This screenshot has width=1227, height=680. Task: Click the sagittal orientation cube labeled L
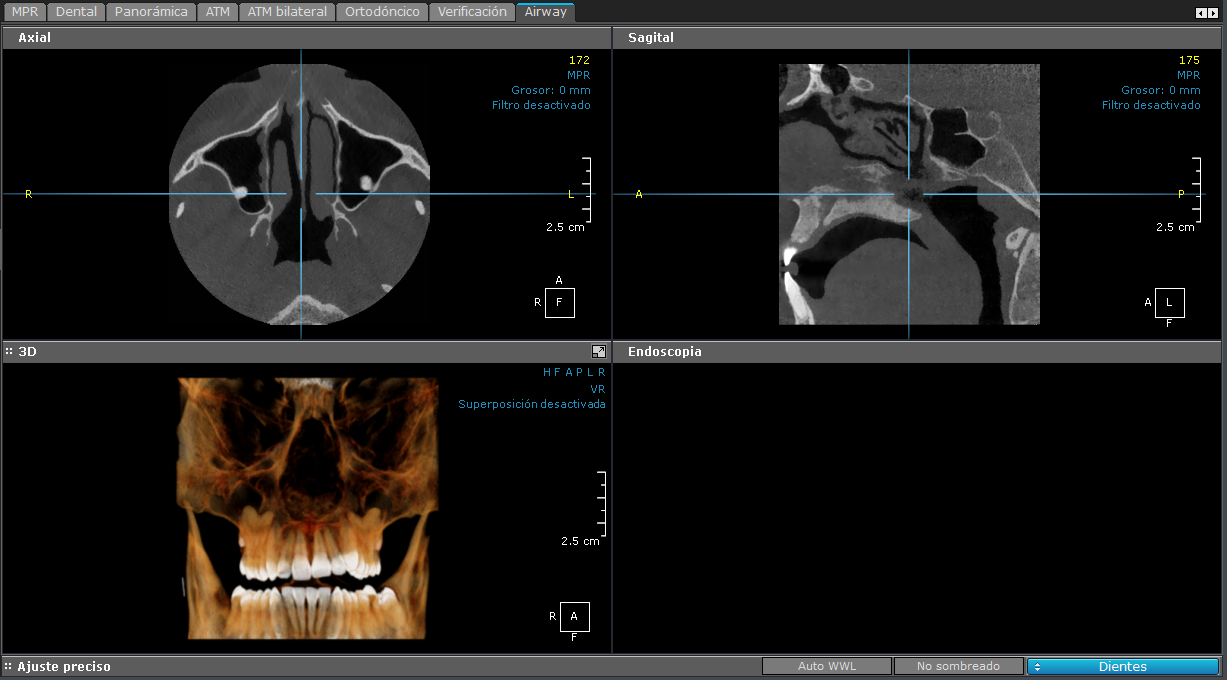pos(1170,302)
